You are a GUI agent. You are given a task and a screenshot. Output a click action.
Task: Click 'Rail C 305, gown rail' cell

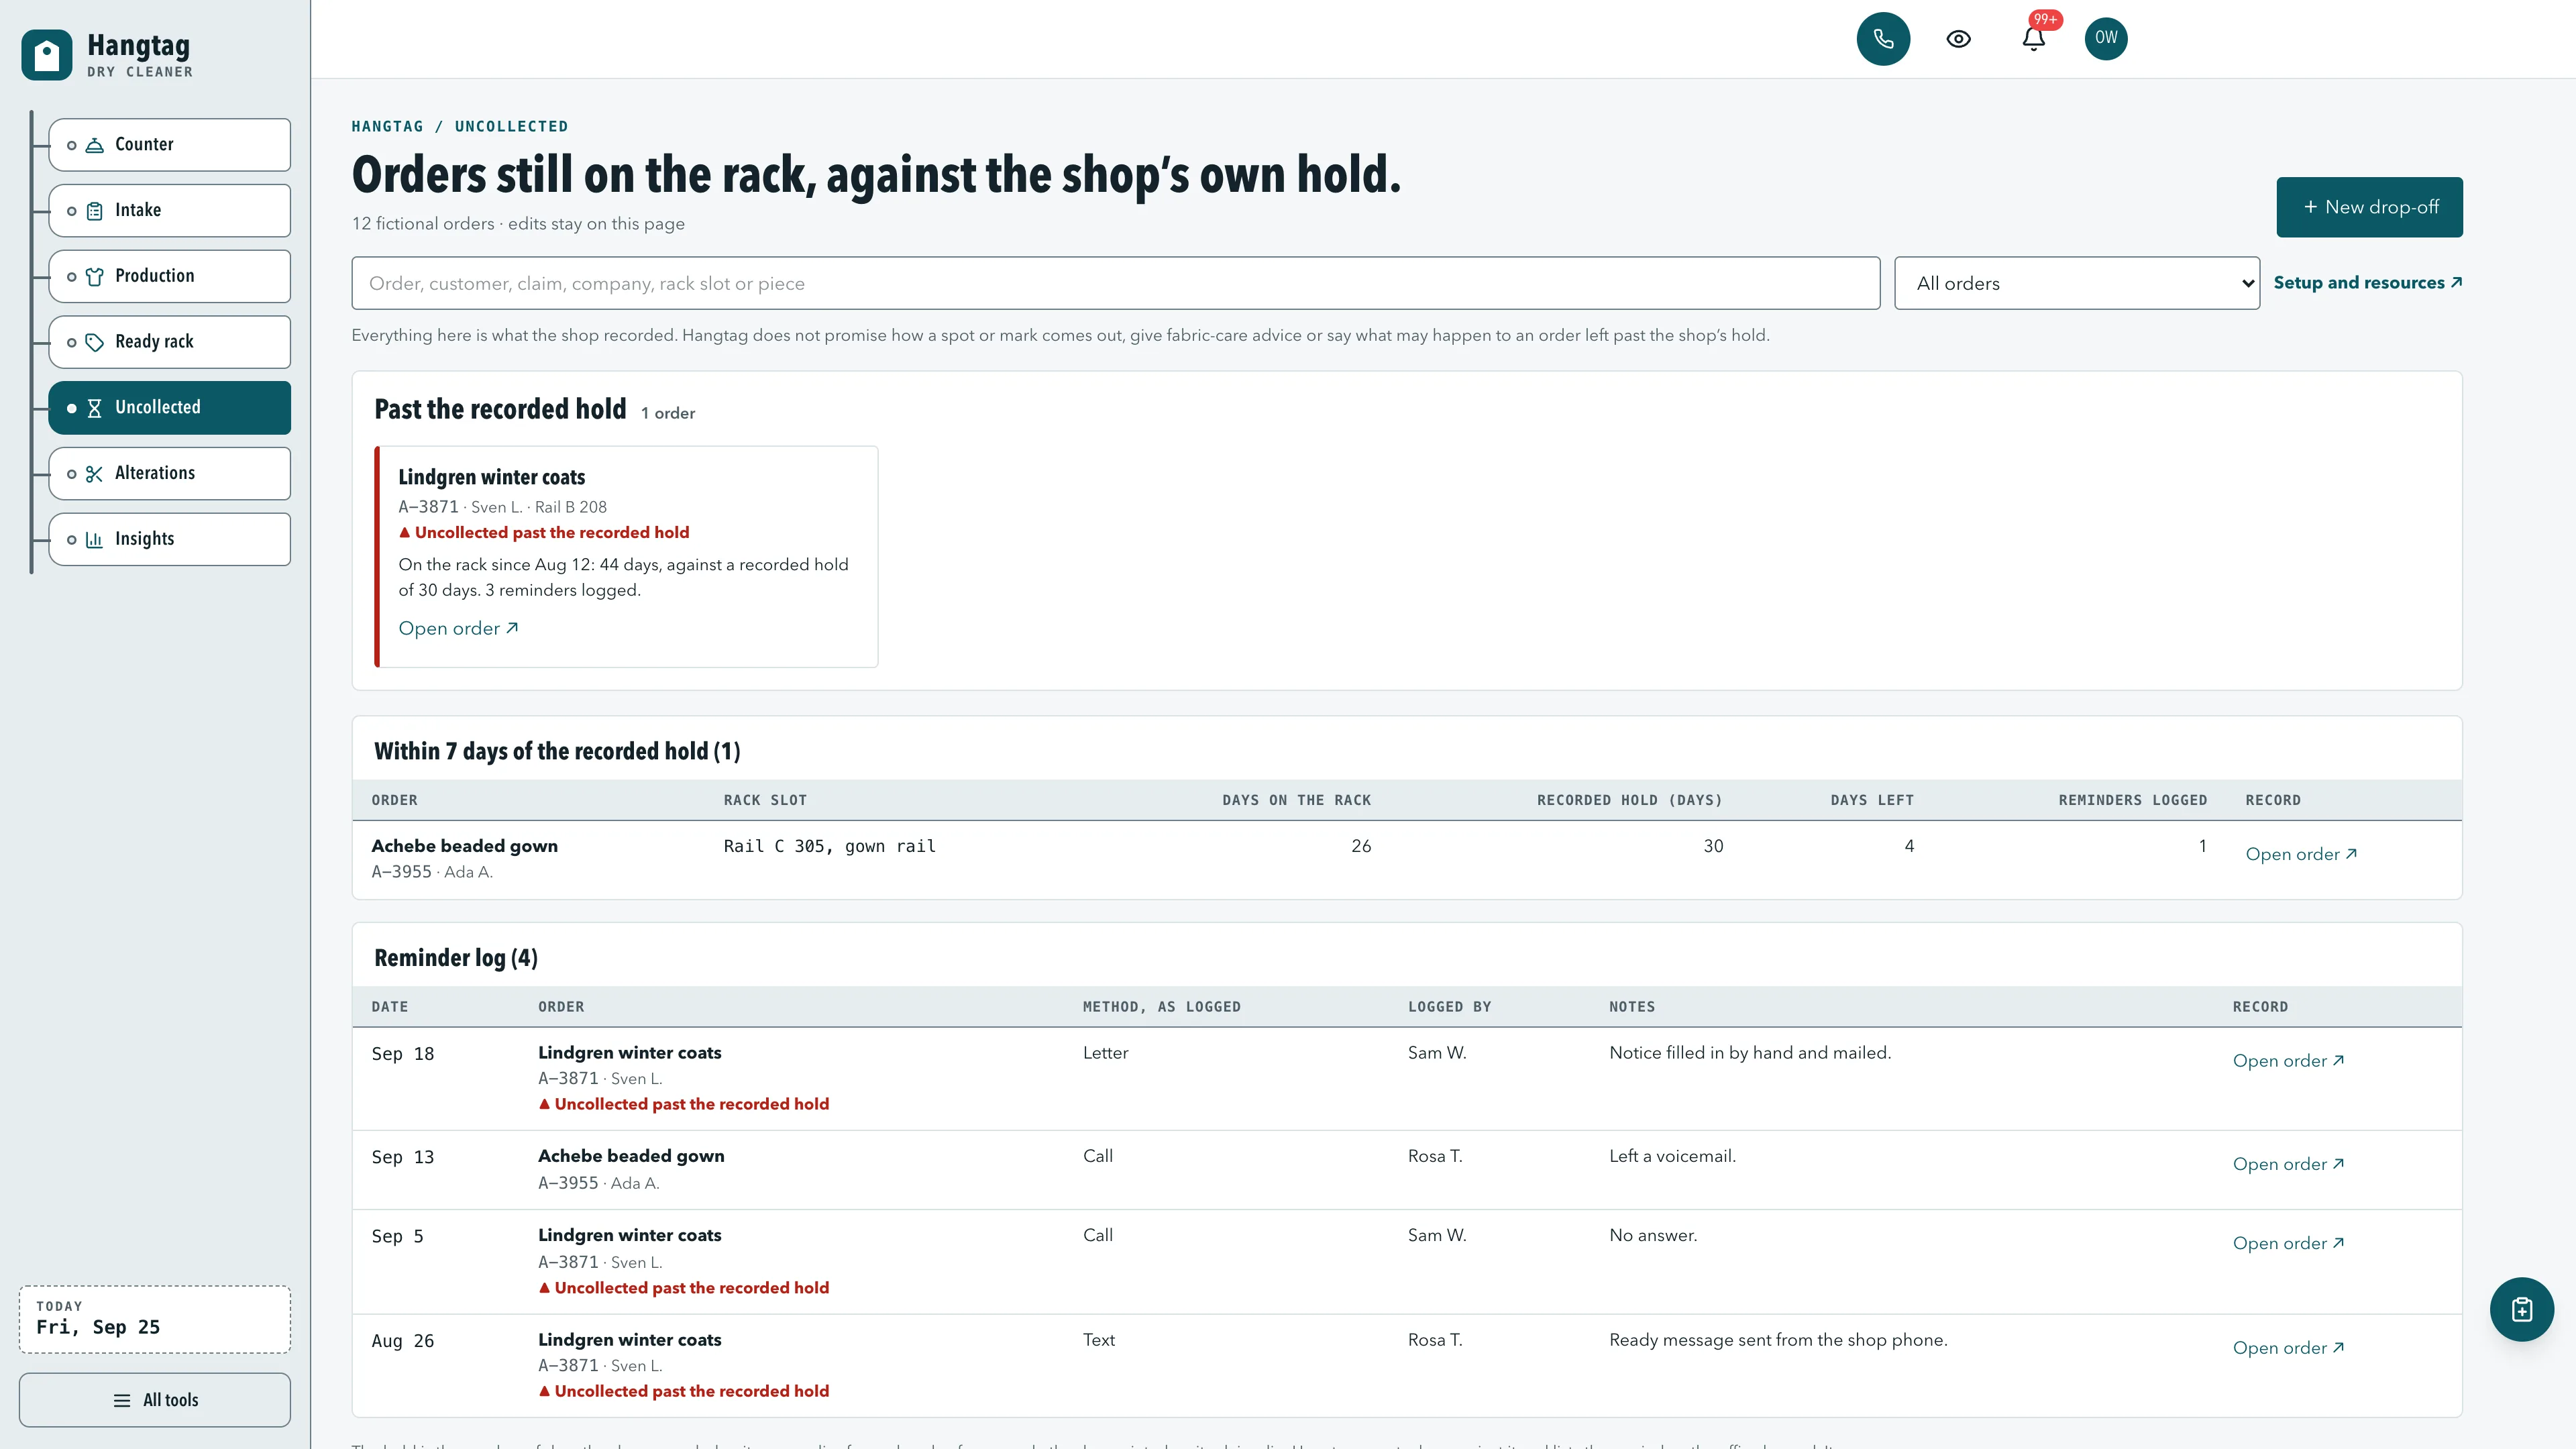[x=829, y=847]
